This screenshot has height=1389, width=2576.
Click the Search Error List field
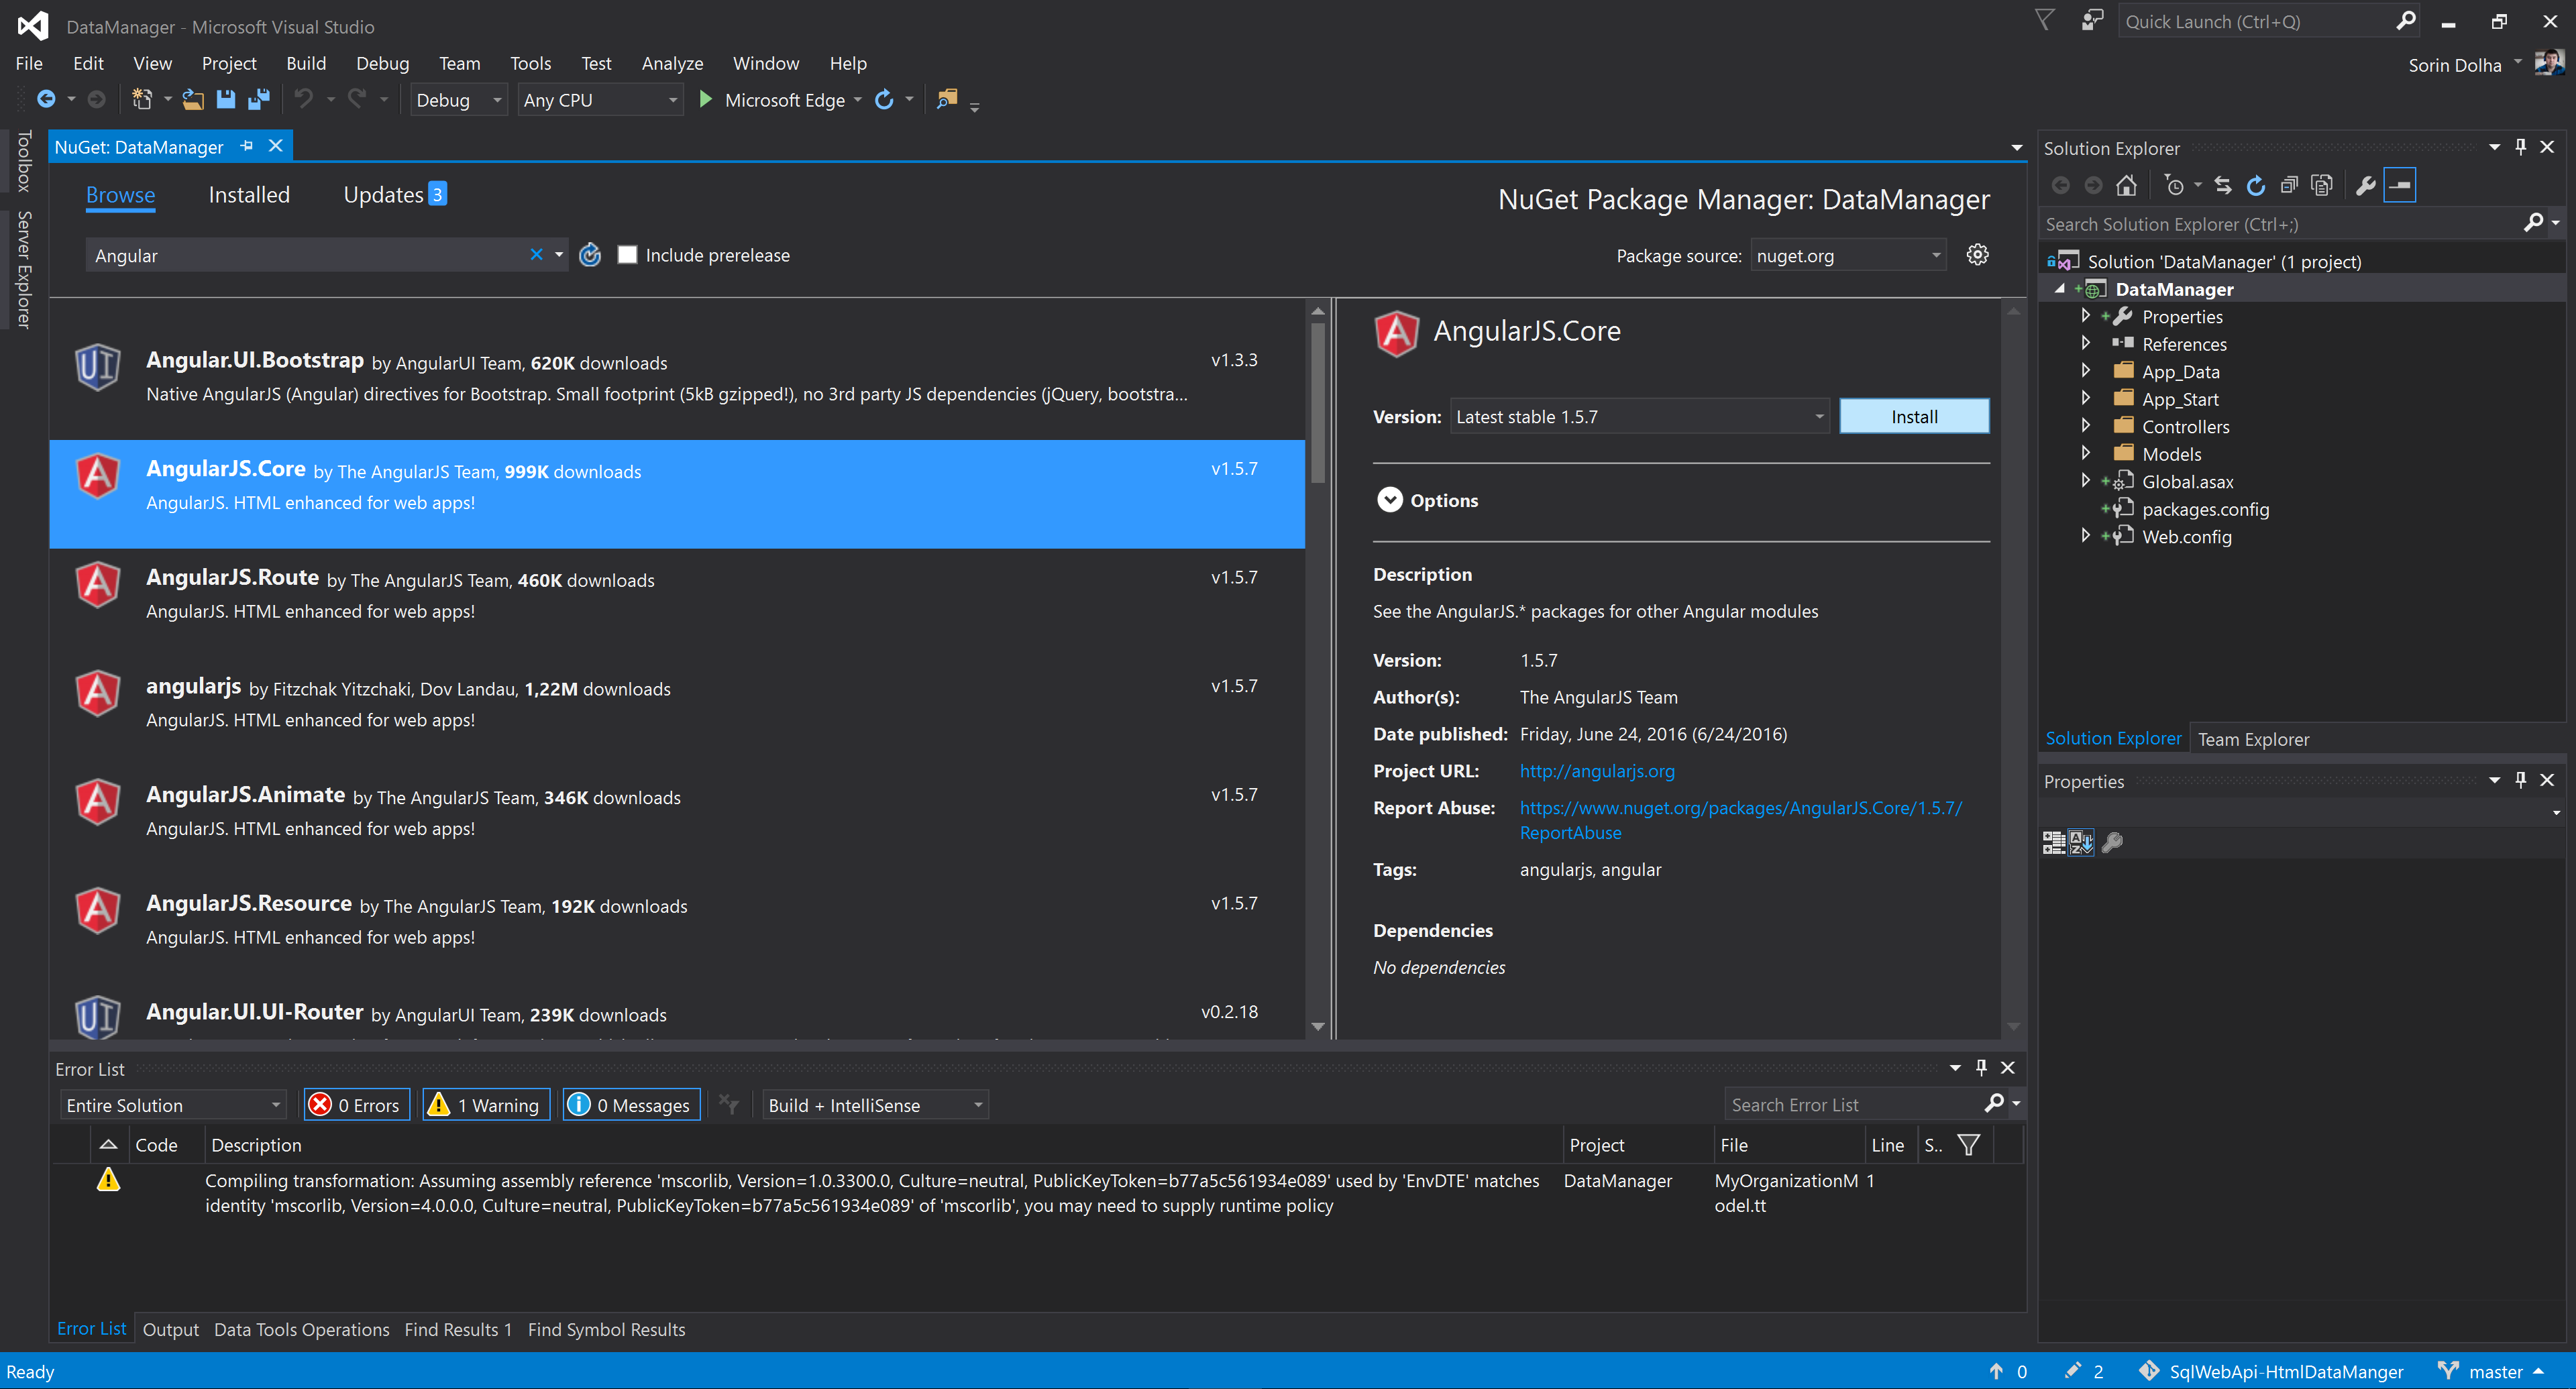coord(1855,1105)
